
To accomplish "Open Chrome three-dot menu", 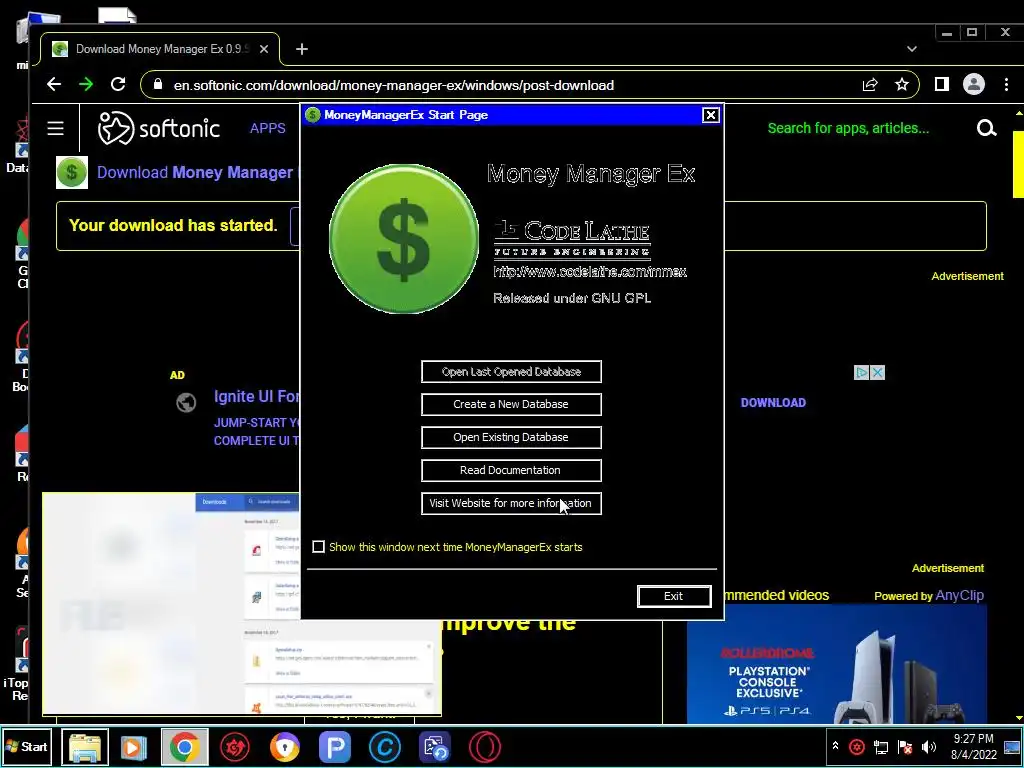I will (1006, 84).
